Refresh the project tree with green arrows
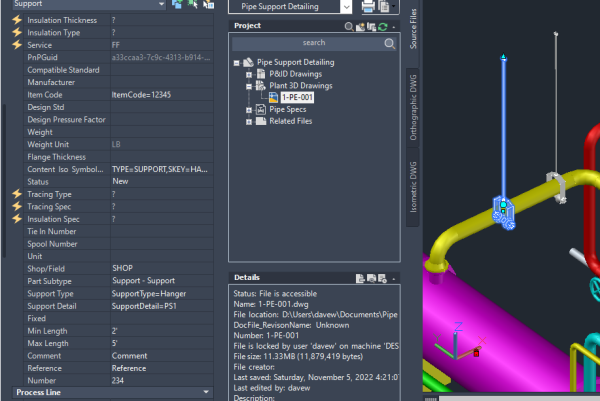Screen dimensions: 600x401 click(x=383, y=26)
